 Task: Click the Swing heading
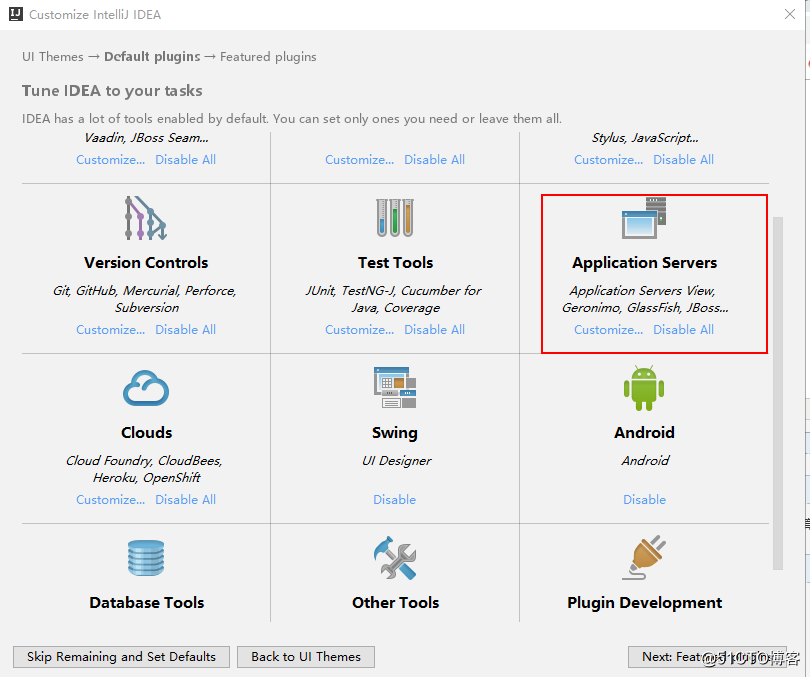(395, 432)
